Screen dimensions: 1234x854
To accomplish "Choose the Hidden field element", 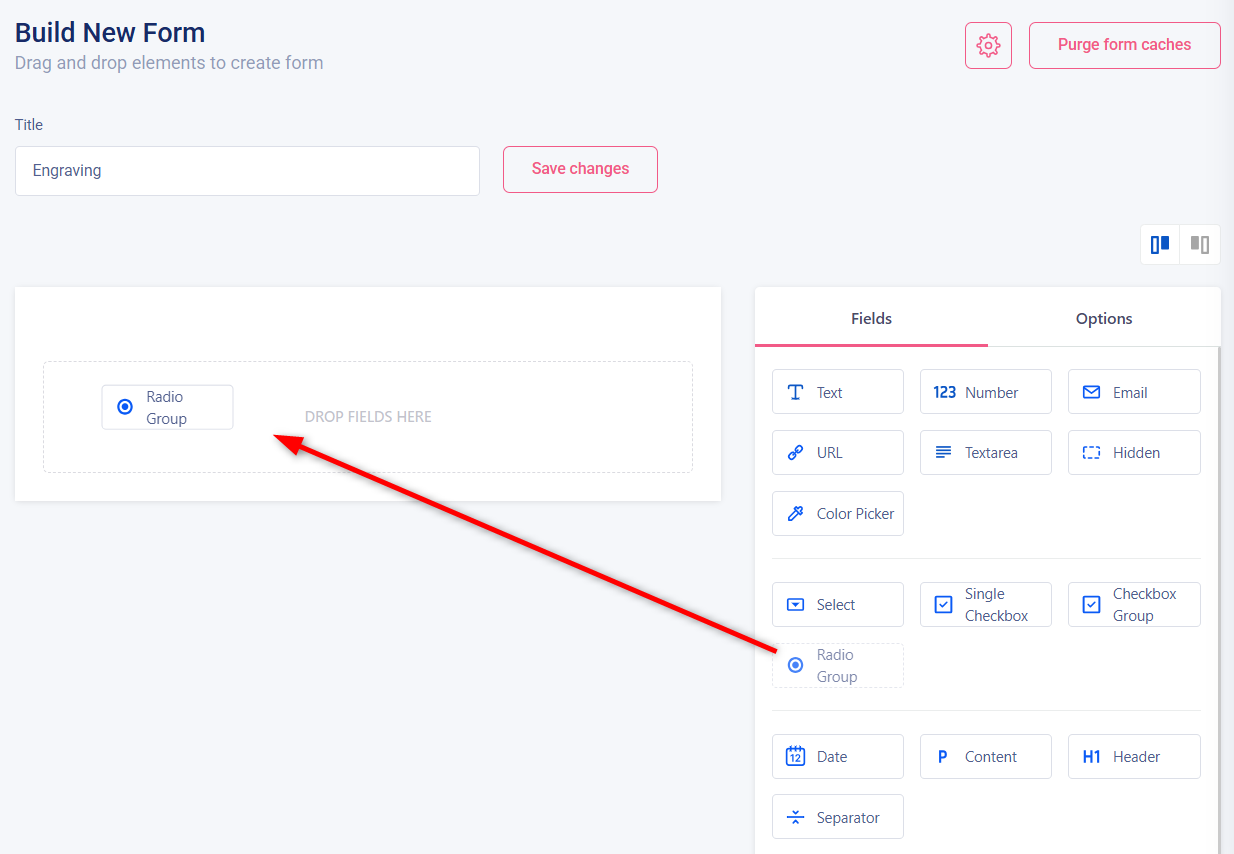I will coord(1133,453).
